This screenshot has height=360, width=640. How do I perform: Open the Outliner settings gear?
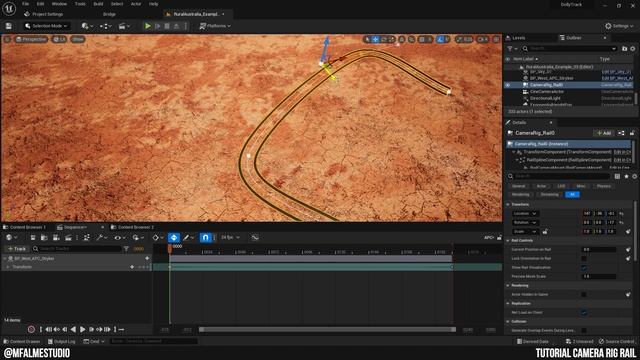[x=633, y=49]
